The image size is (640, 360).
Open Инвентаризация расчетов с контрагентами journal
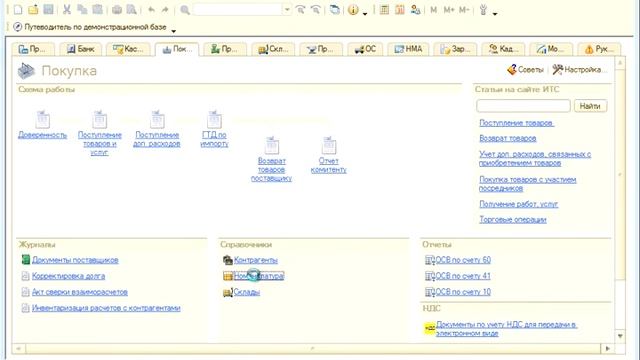(x=106, y=308)
